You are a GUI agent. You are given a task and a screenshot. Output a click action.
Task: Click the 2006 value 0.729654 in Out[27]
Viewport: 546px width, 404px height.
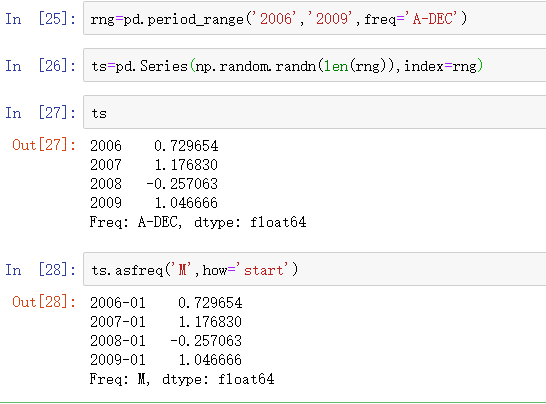186,146
